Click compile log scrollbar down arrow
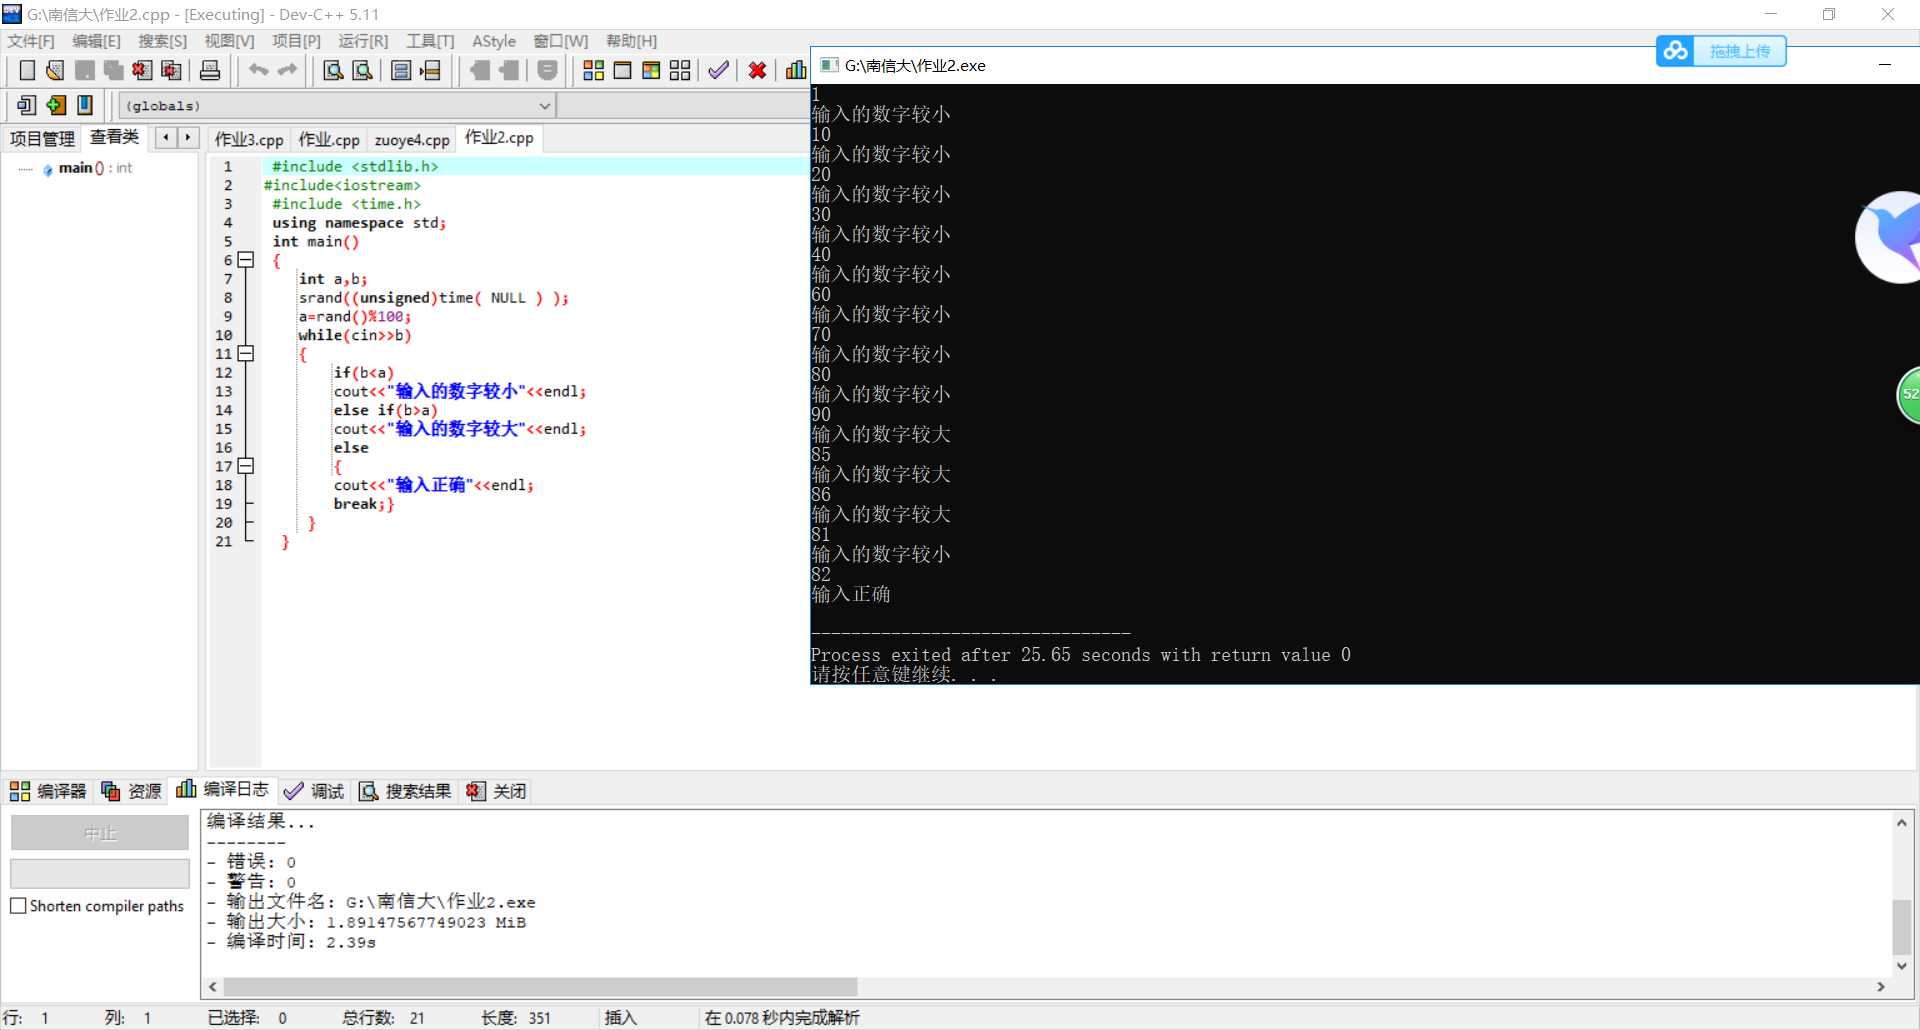This screenshot has width=1920, height=1030. pyautogui.click(x=1902, y=966)
